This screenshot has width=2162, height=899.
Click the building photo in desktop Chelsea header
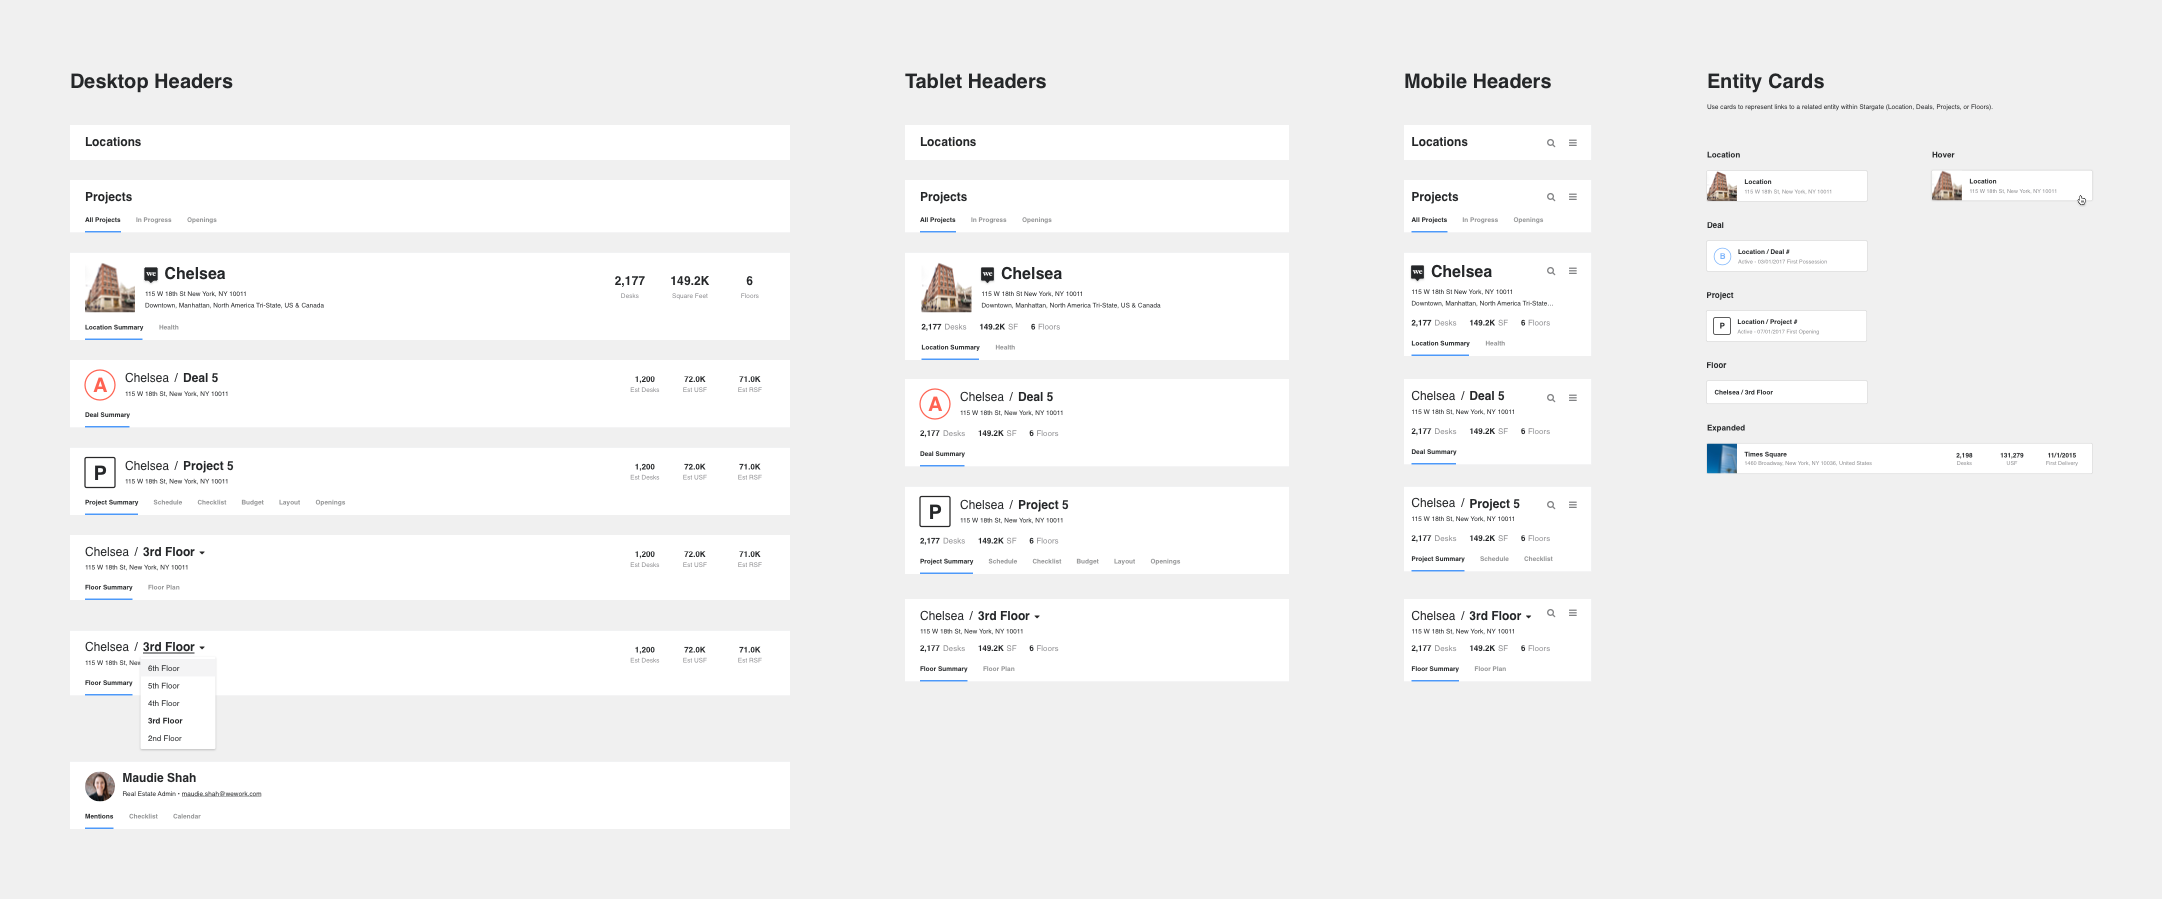point(110,288)
